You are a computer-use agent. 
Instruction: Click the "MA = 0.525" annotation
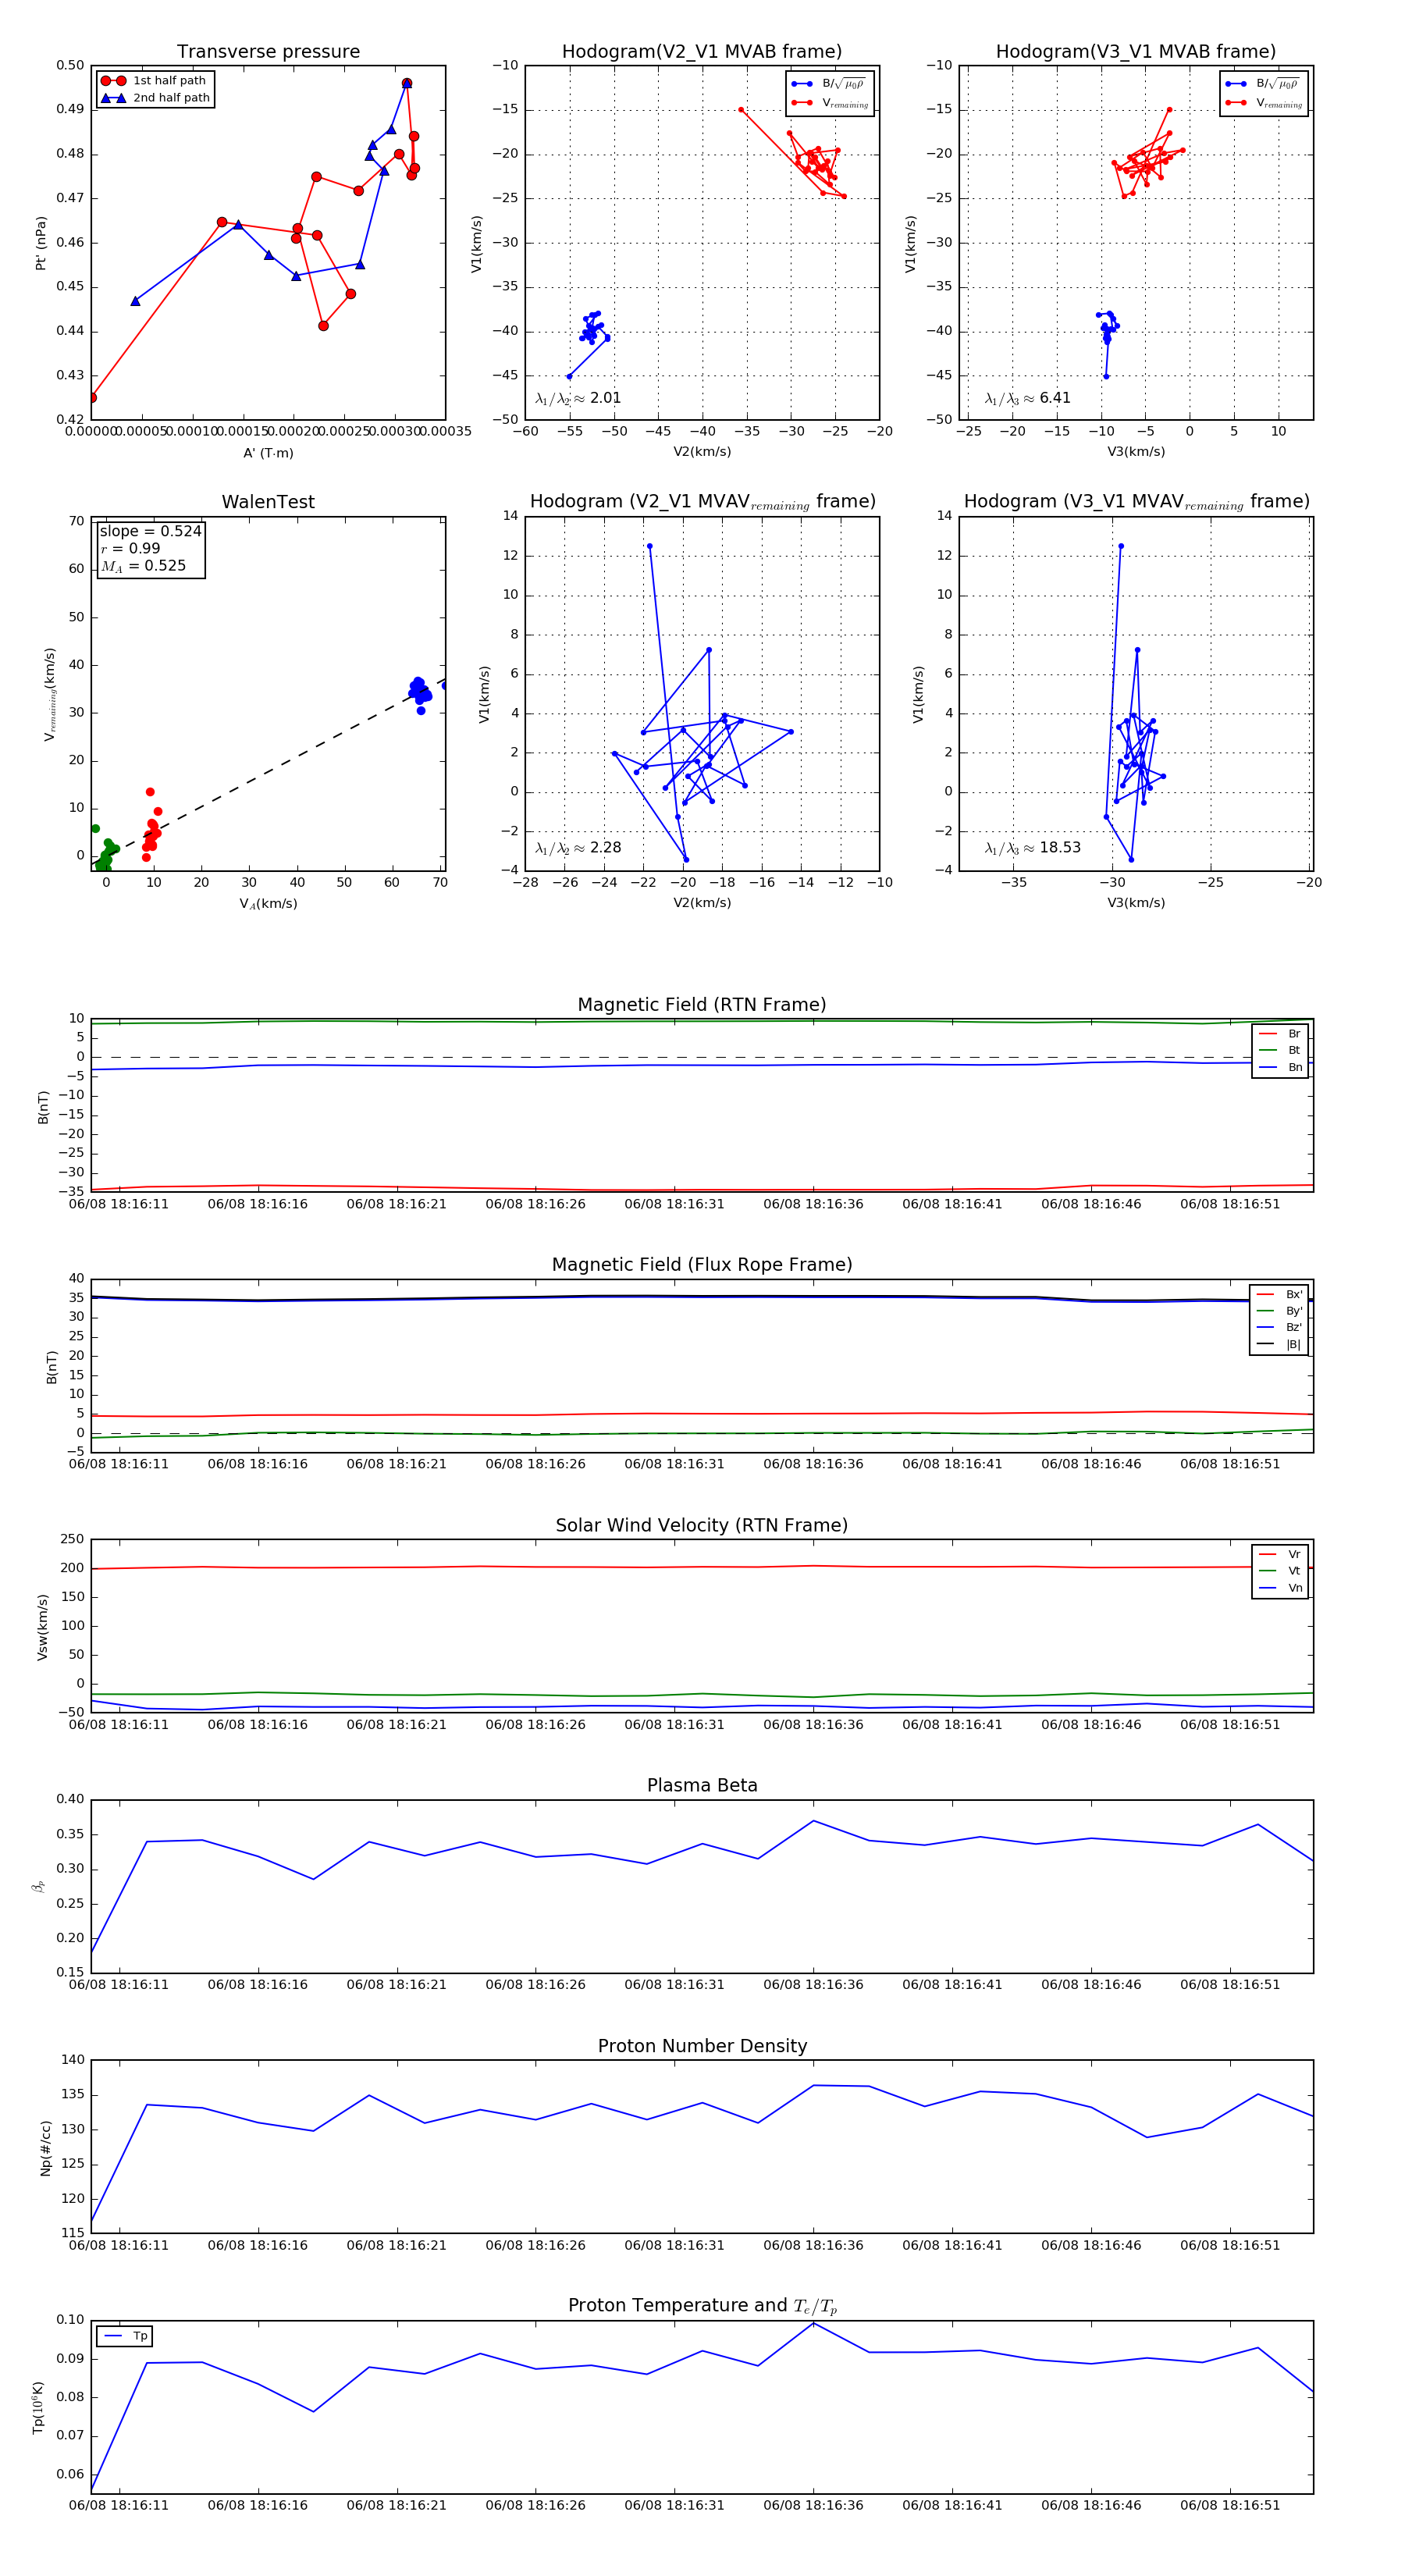[143, 566]
